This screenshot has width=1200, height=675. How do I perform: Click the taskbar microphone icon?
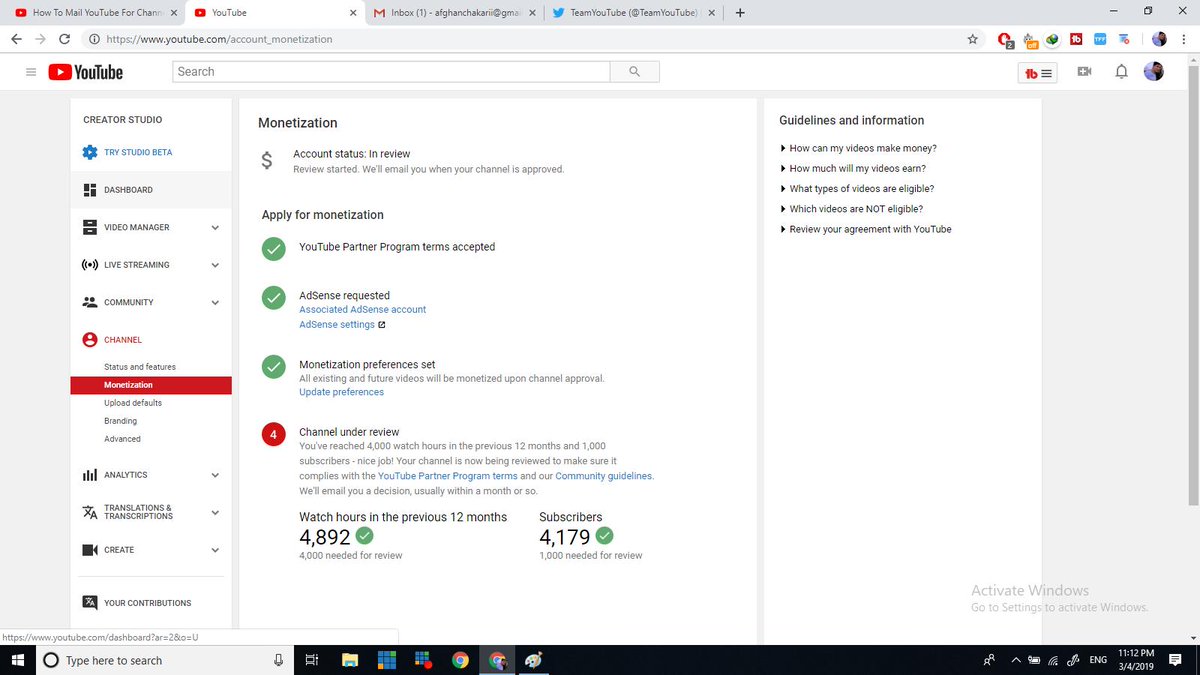click(x=278, y=660)
